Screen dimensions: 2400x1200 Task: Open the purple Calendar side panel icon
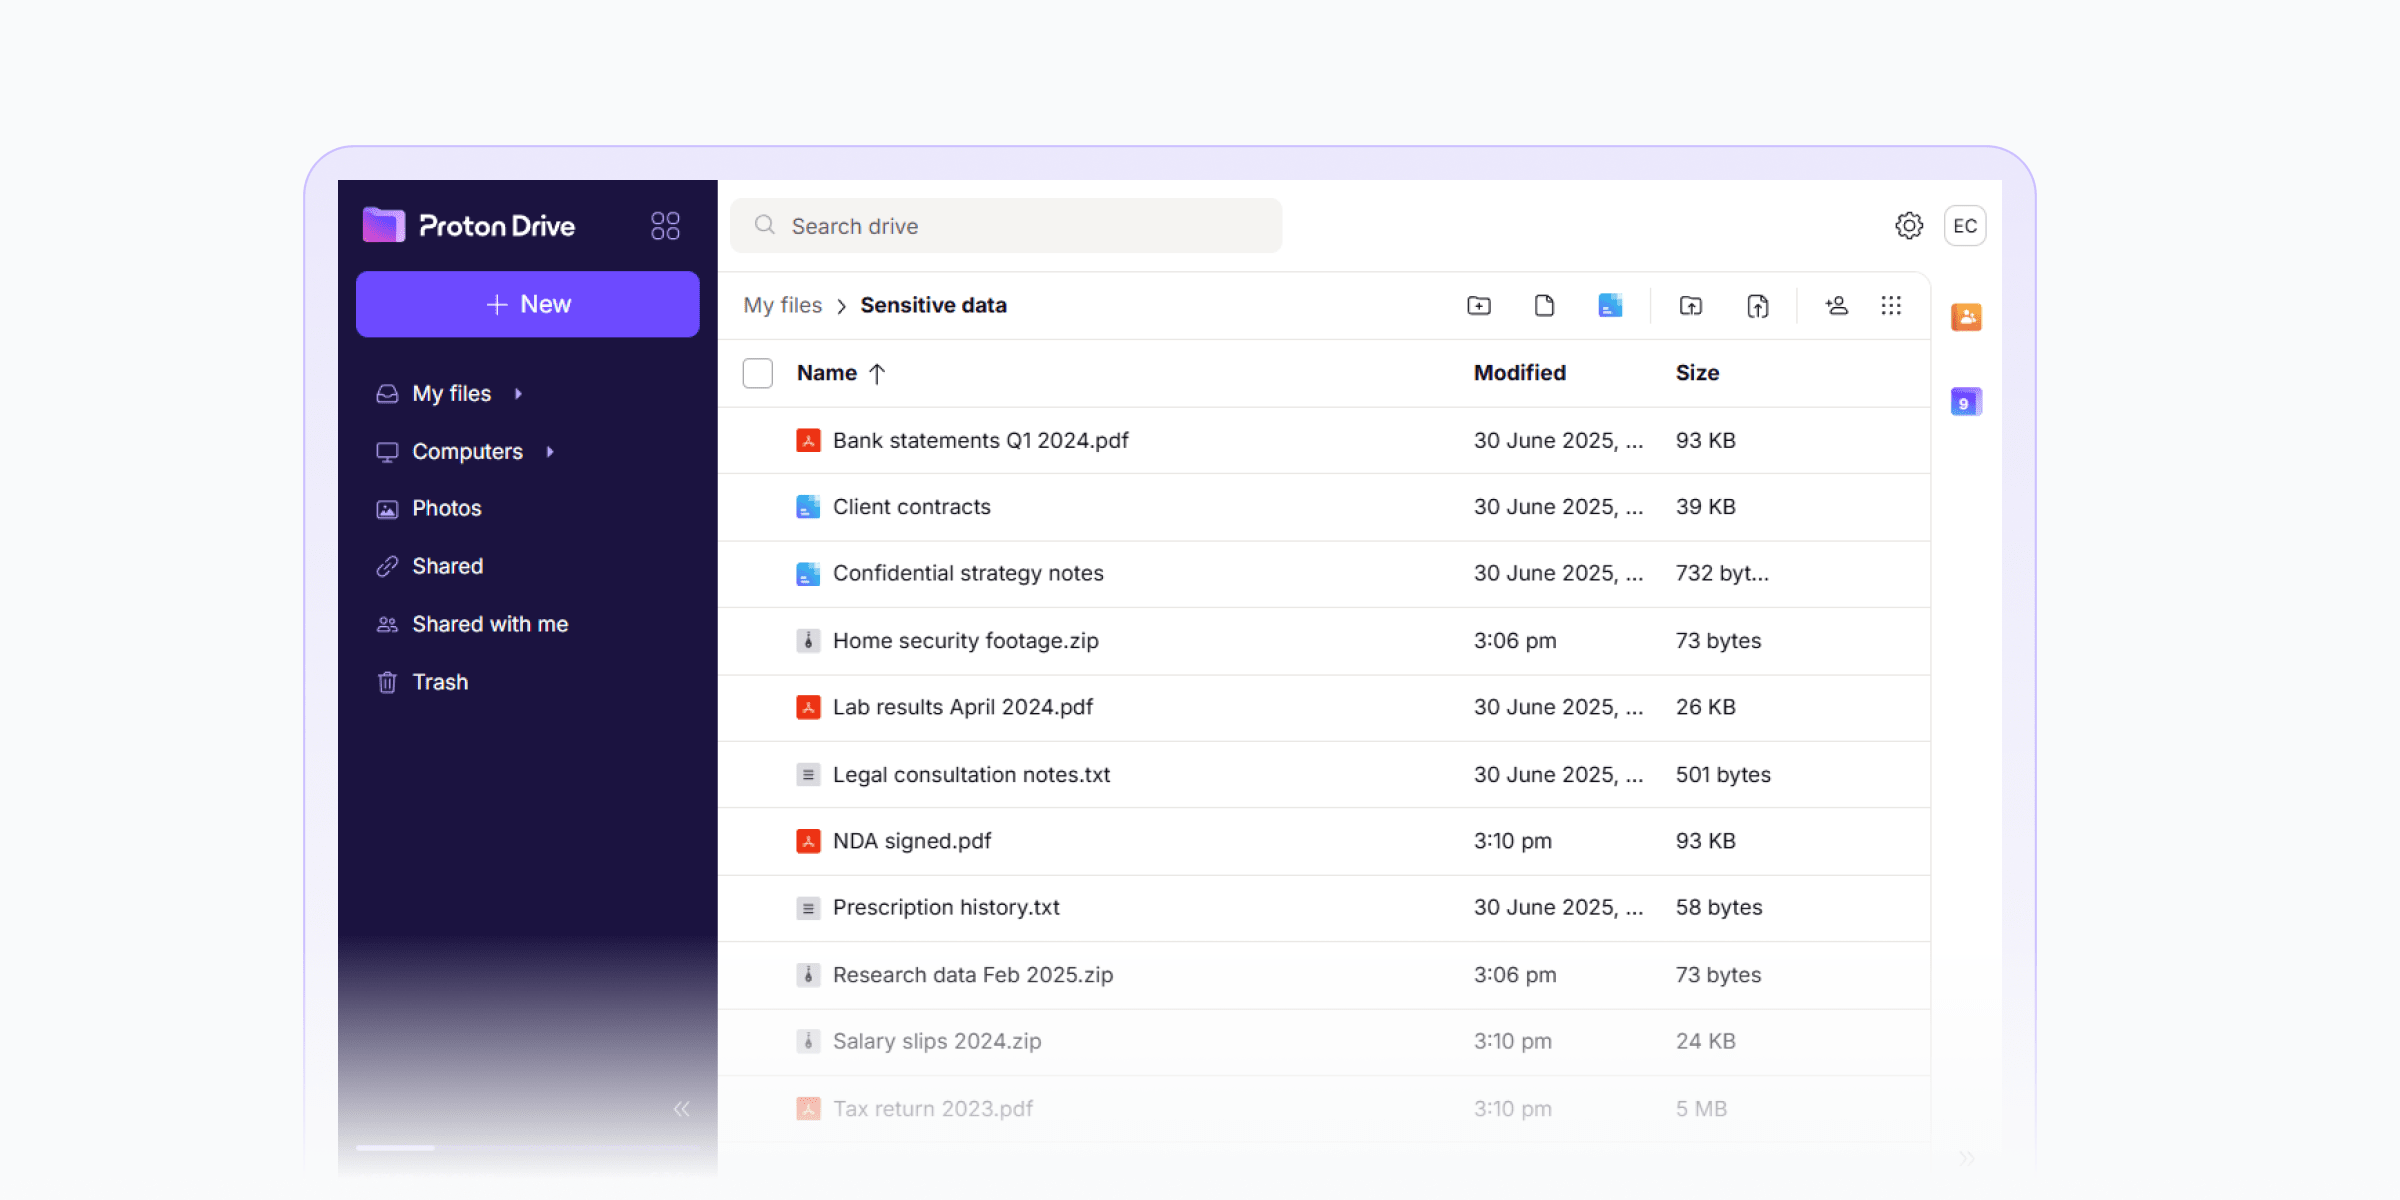coord(1966,402)
